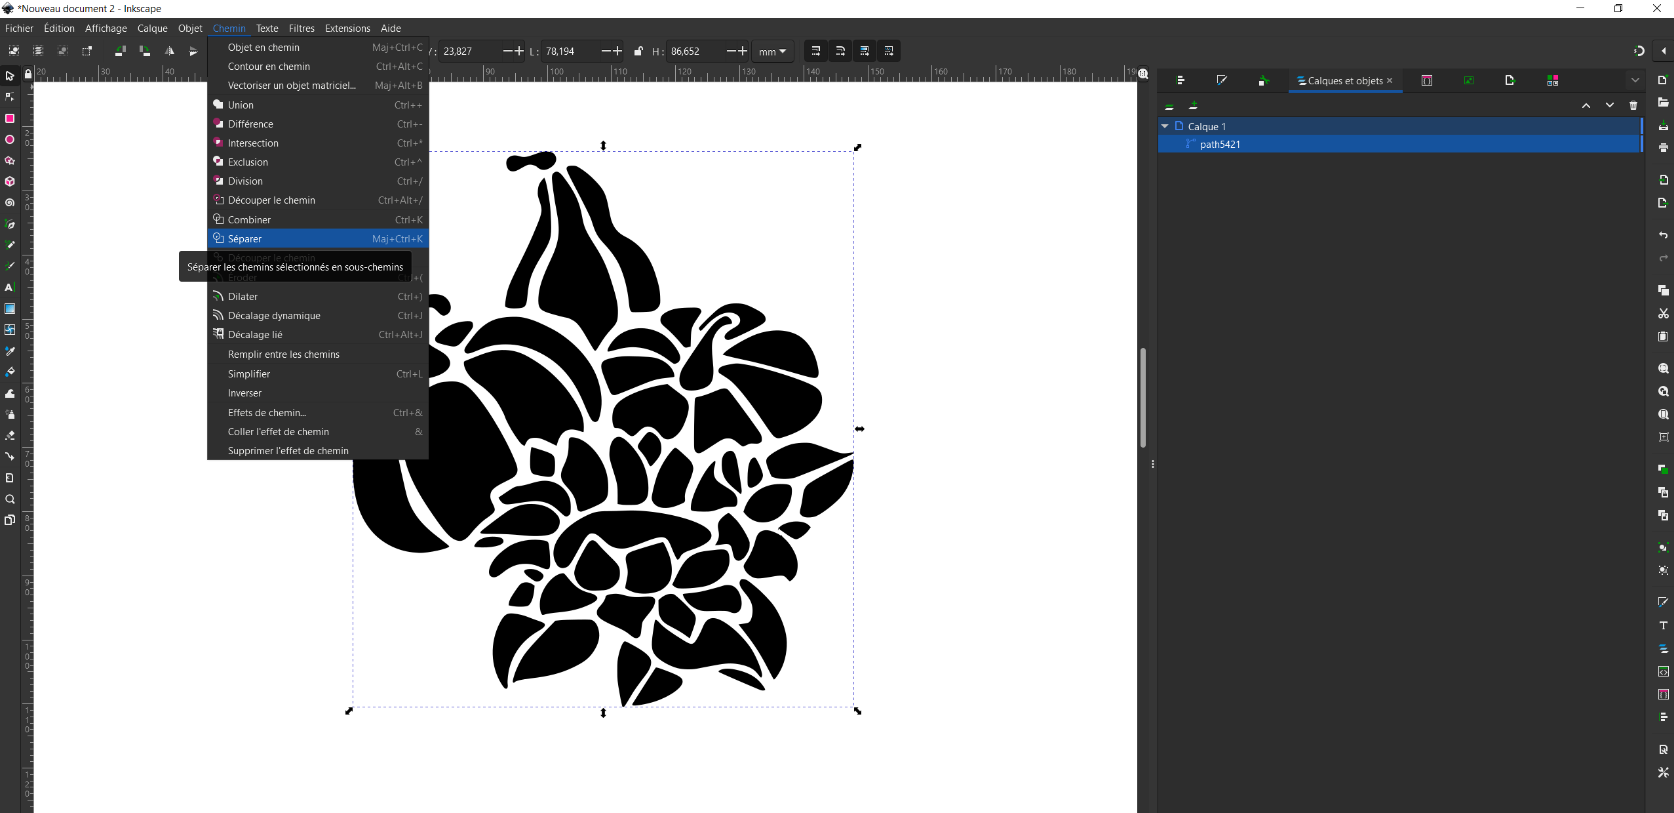Open the mm units dropdown
Image resolution: width=1674 pixels, height=813 pixels.
[772, 51]
